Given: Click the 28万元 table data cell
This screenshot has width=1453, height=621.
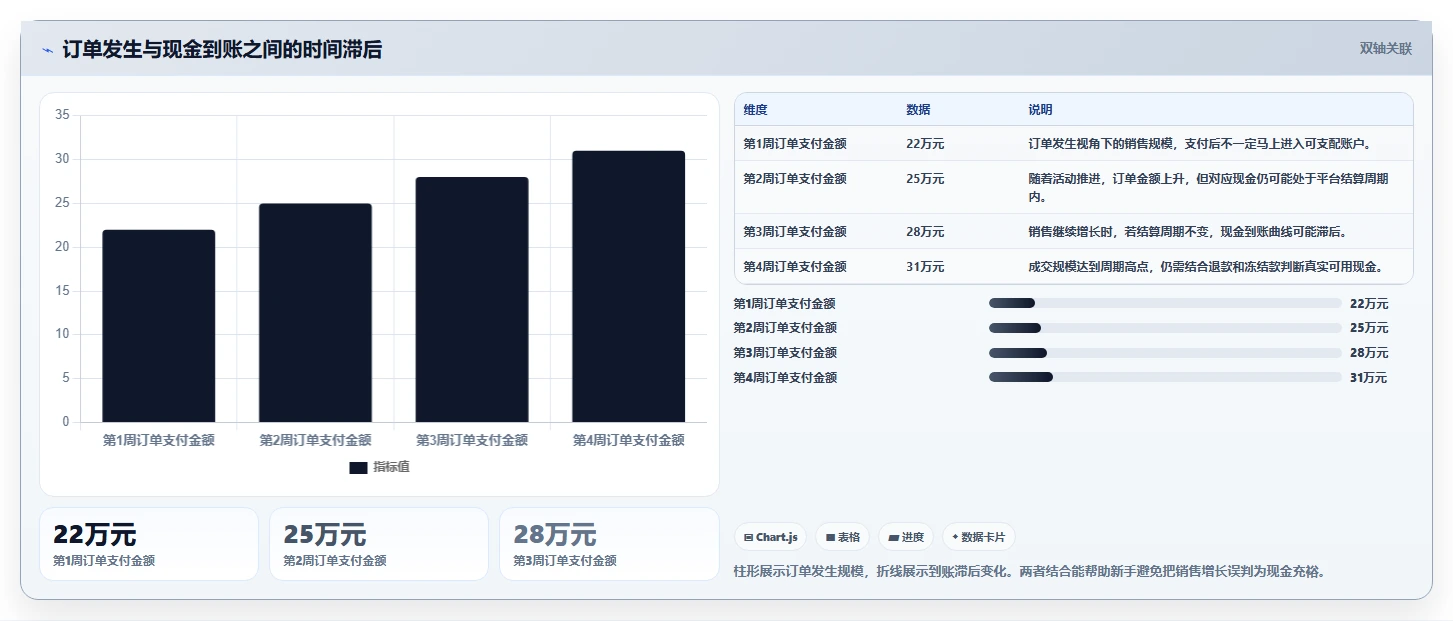Looking at the screenshot, I should (x=925, y=232).
